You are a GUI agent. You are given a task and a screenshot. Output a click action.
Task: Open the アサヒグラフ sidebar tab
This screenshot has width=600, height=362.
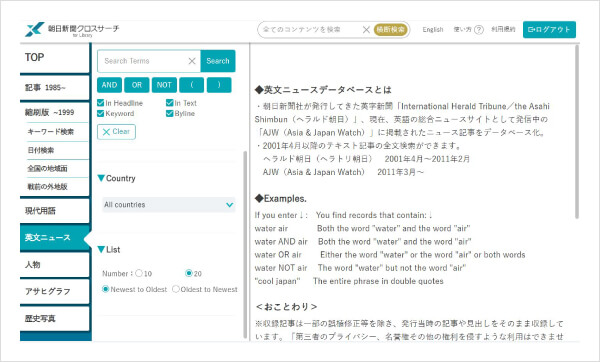click(55, 292)
